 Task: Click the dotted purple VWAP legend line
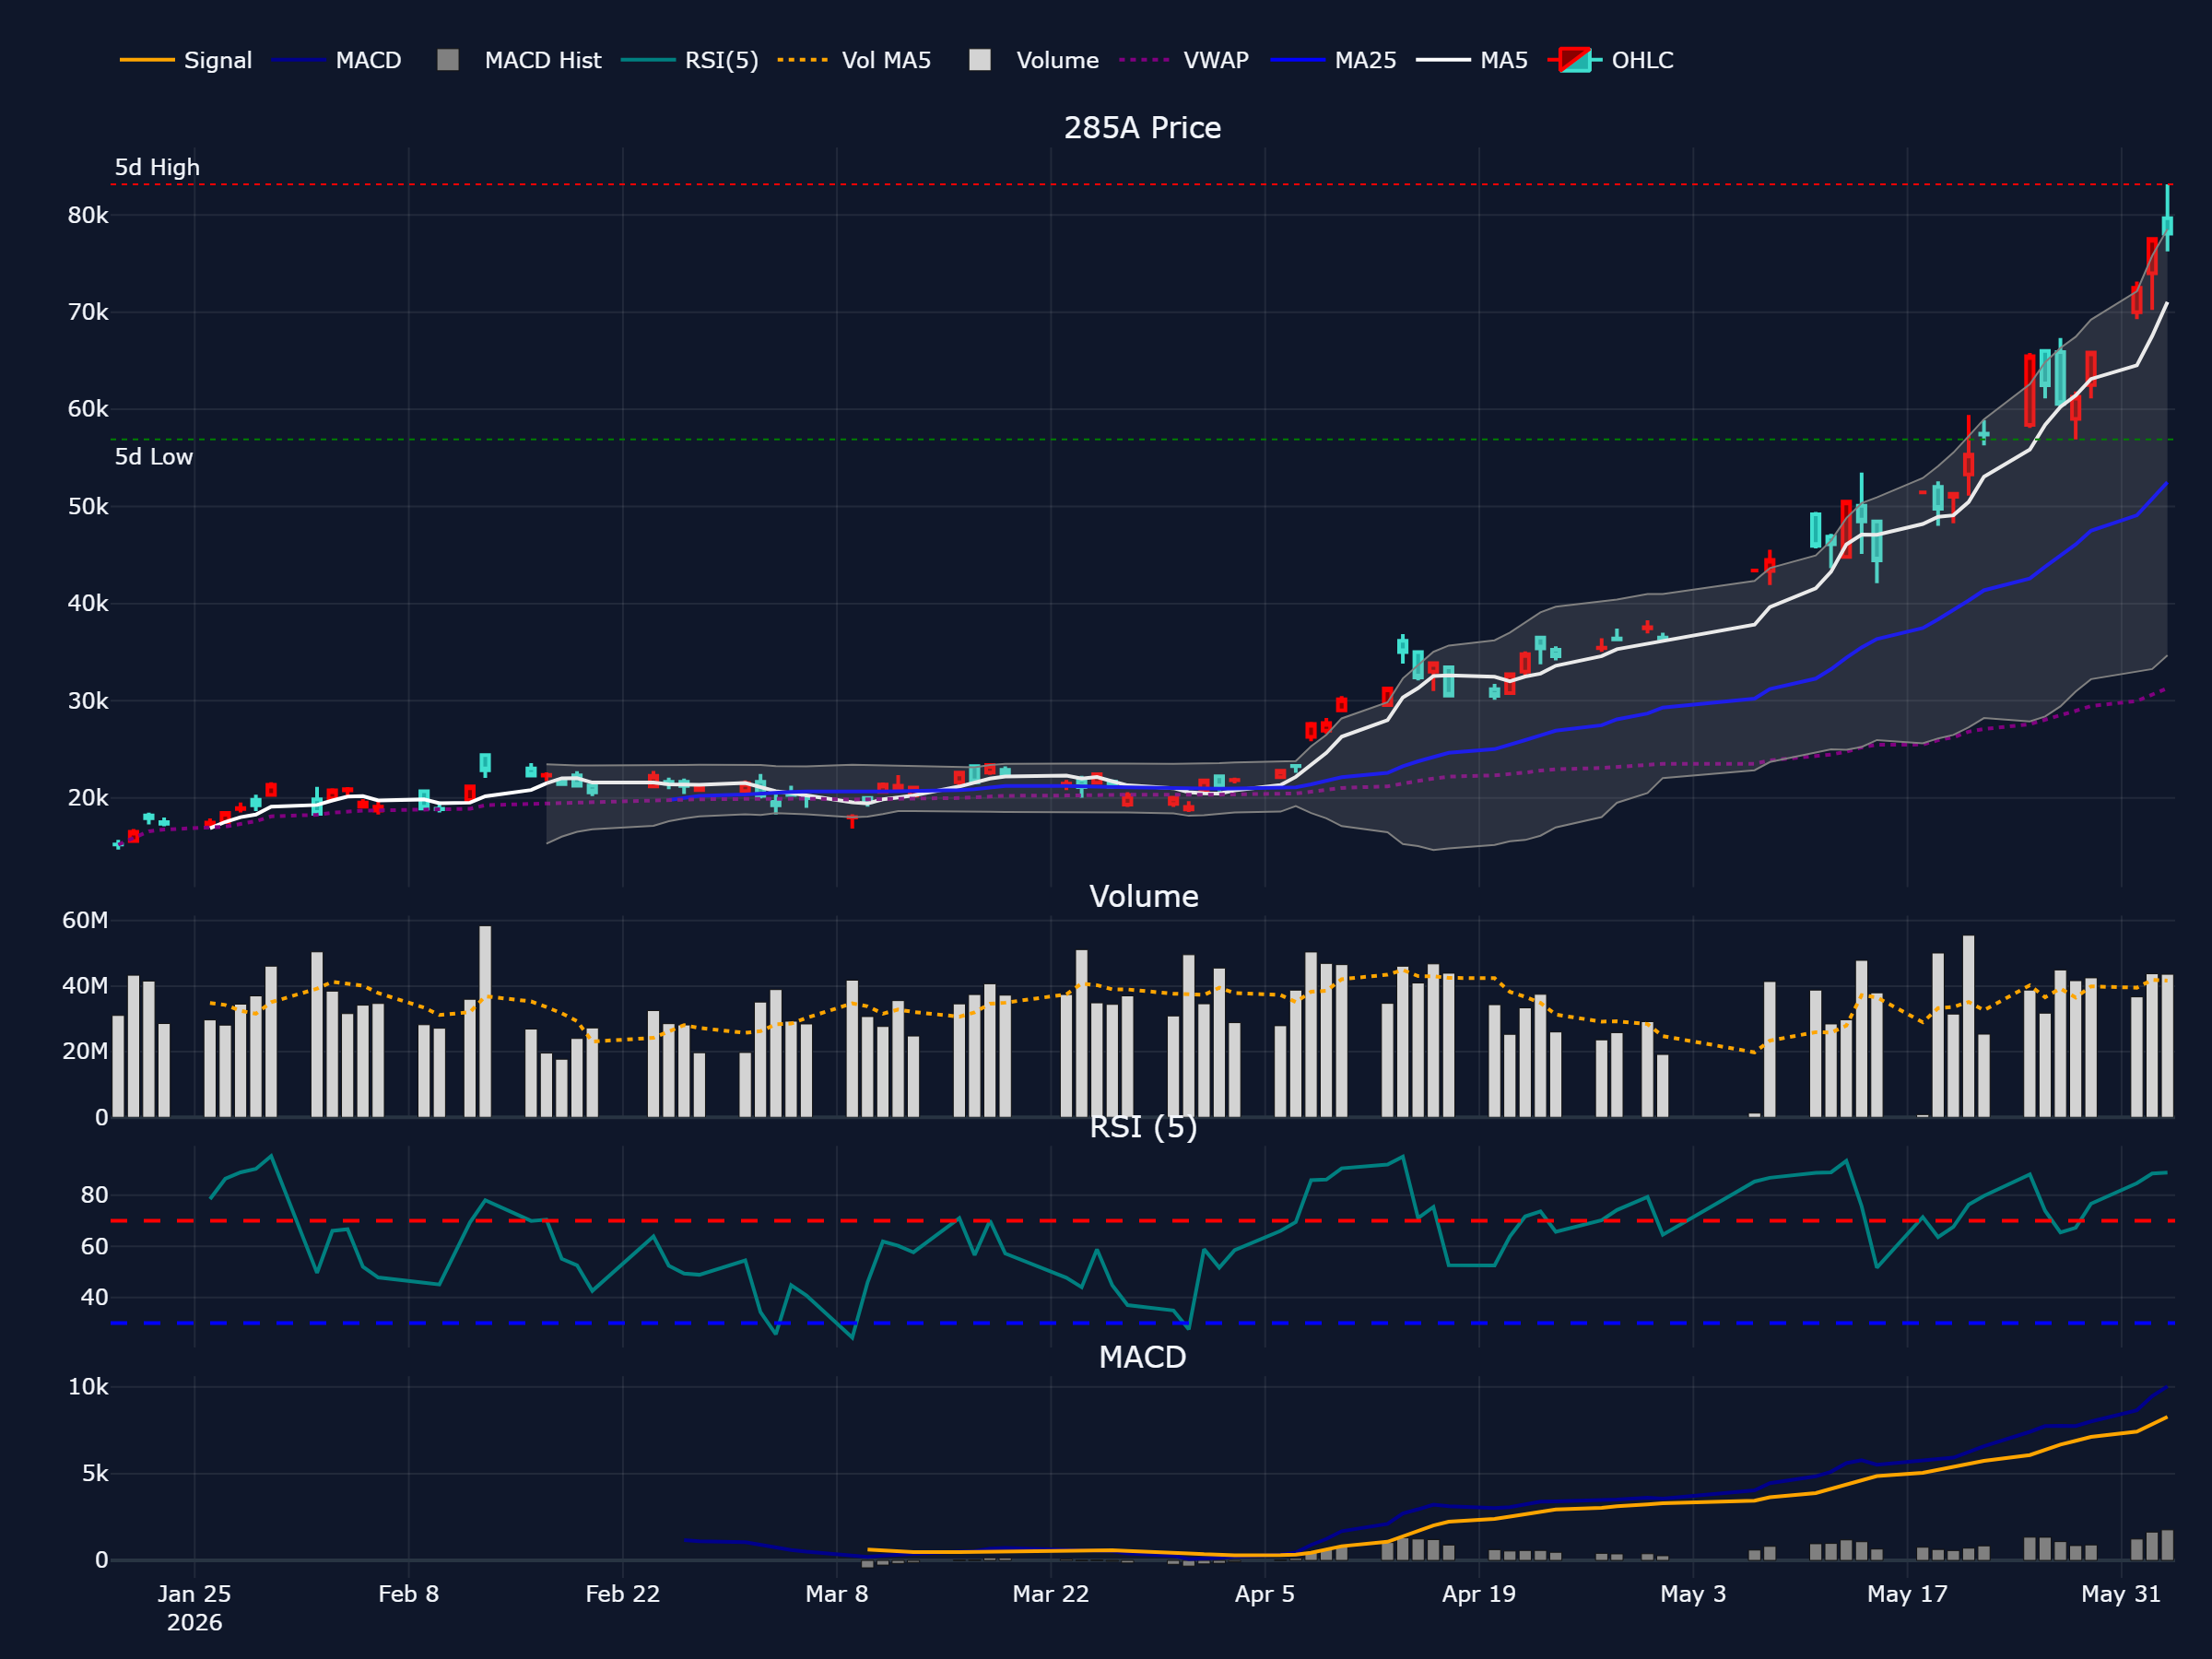tap(1144, 60)
